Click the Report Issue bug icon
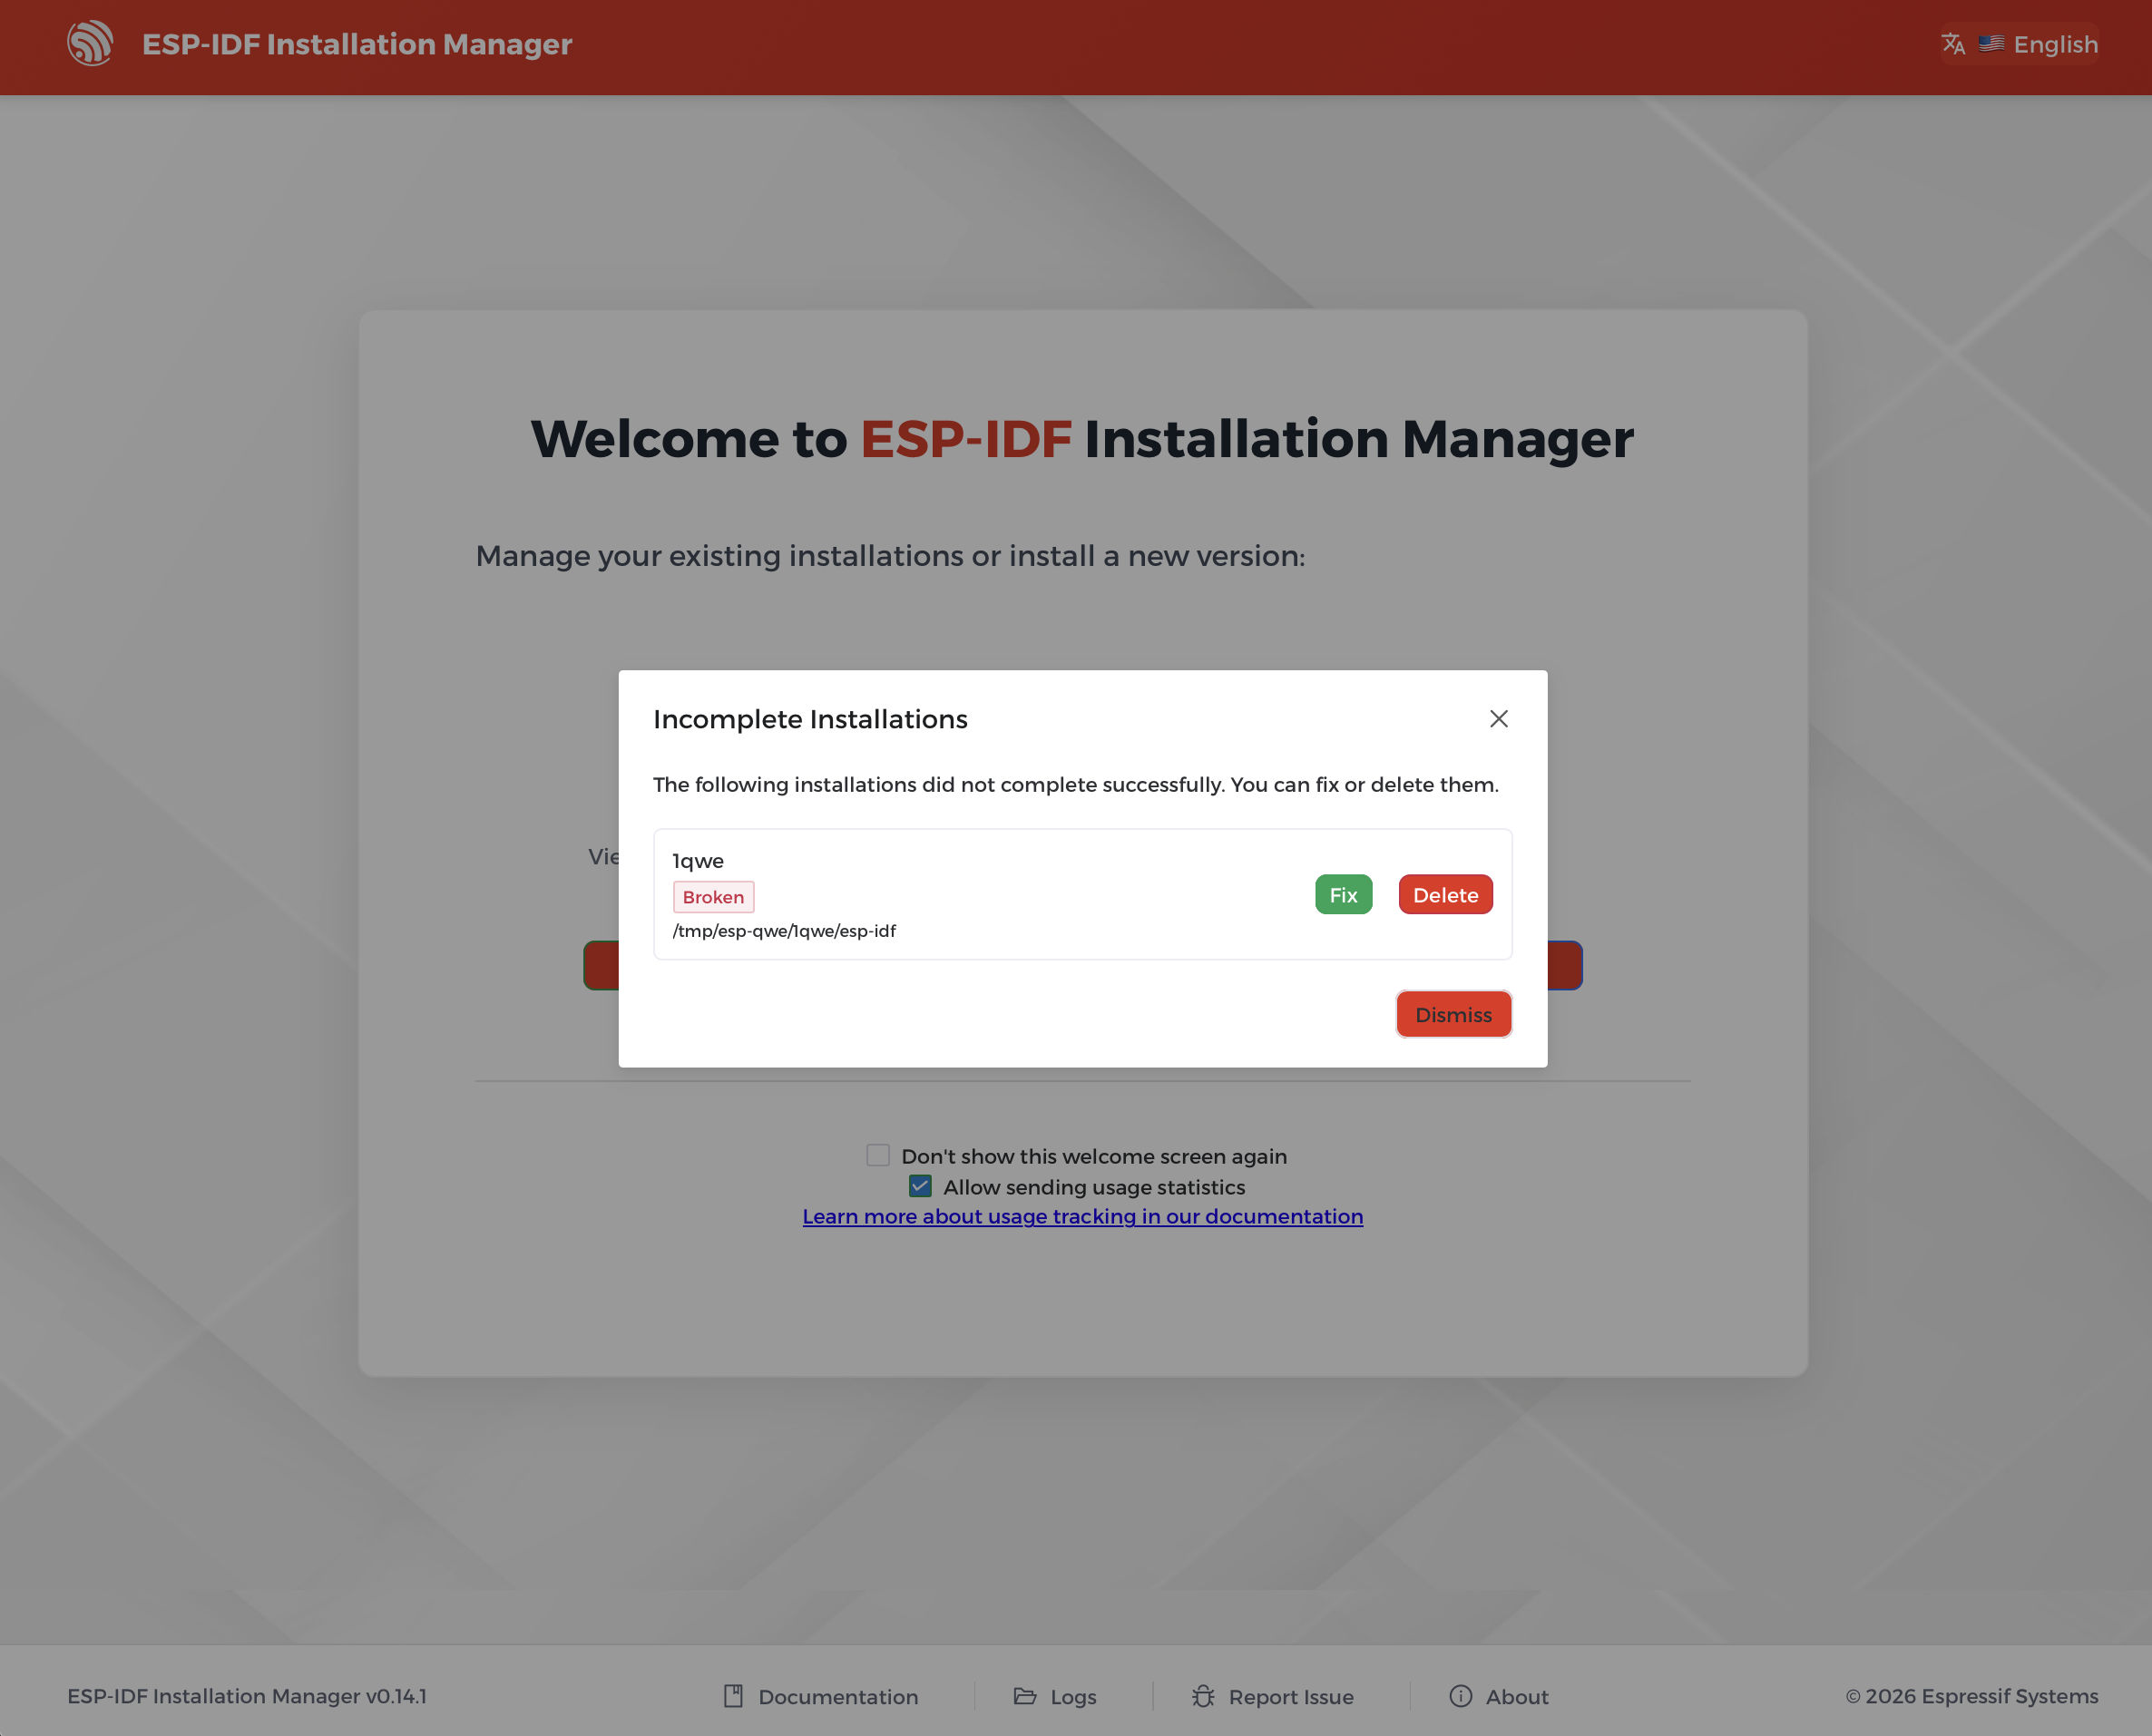 1203,1697
